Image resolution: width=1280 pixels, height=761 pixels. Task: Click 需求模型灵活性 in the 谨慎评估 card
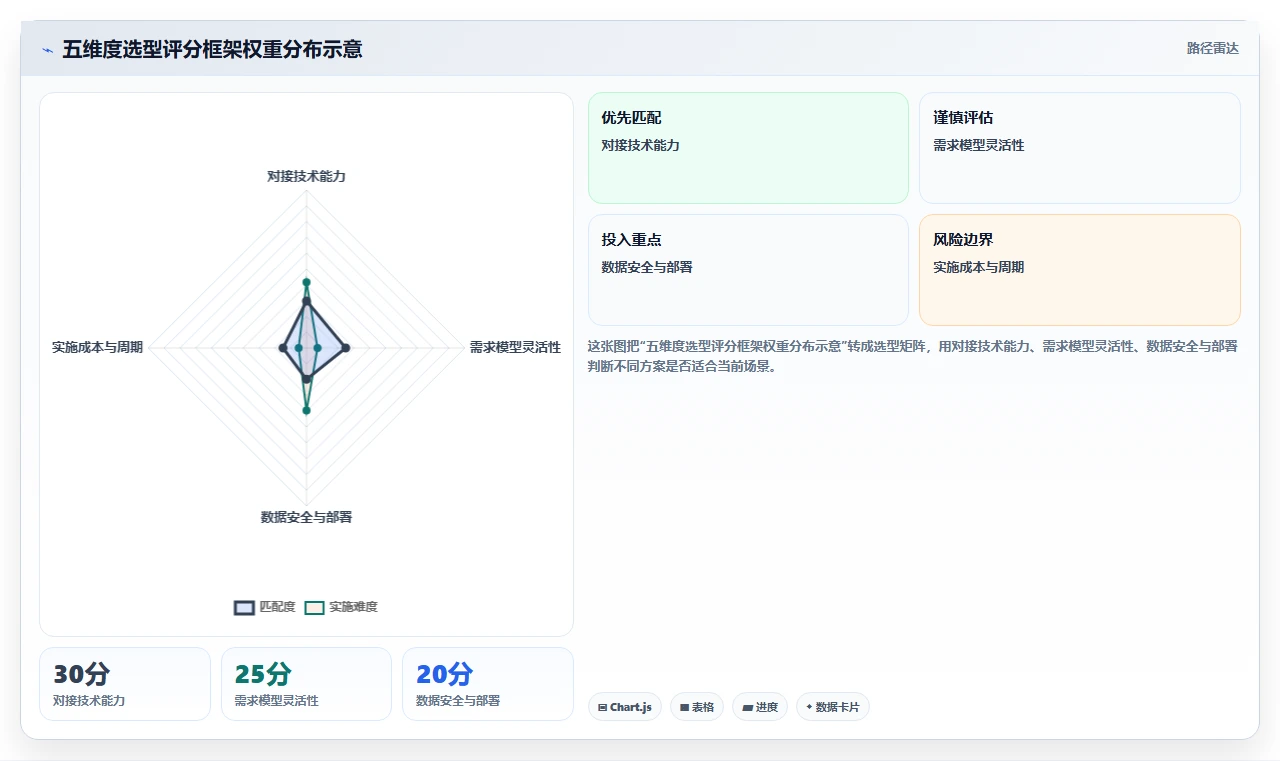click(x=979, y=145)
